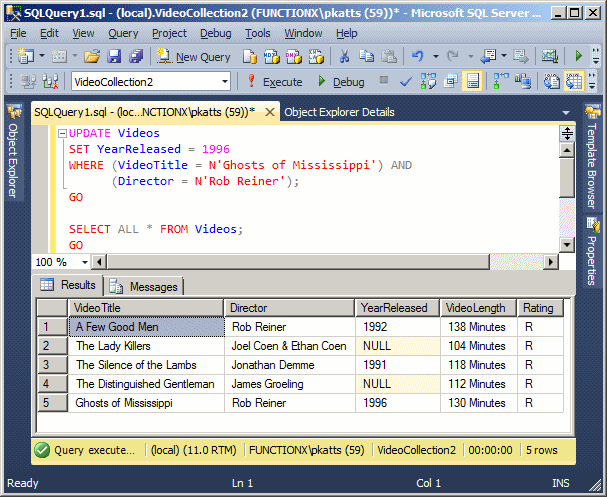Screen dimensions: 607x497
Task: Open the Debug menu
Action: 216,33
